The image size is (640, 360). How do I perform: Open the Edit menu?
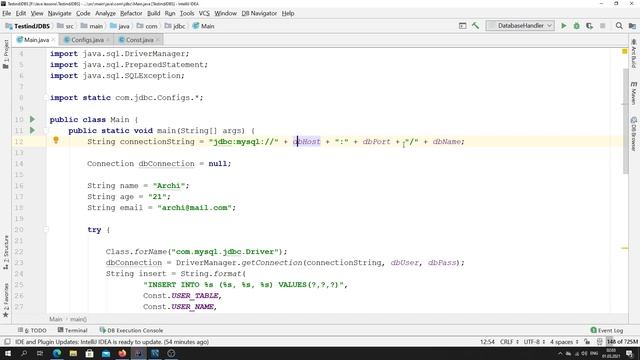pyautogui.click(x=21, y=13)
